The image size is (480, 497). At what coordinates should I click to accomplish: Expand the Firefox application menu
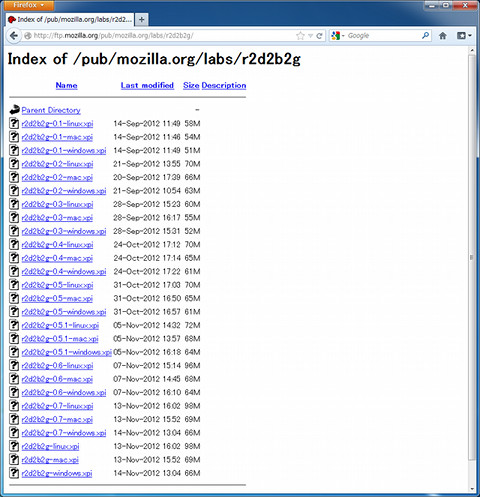(29, 5)
